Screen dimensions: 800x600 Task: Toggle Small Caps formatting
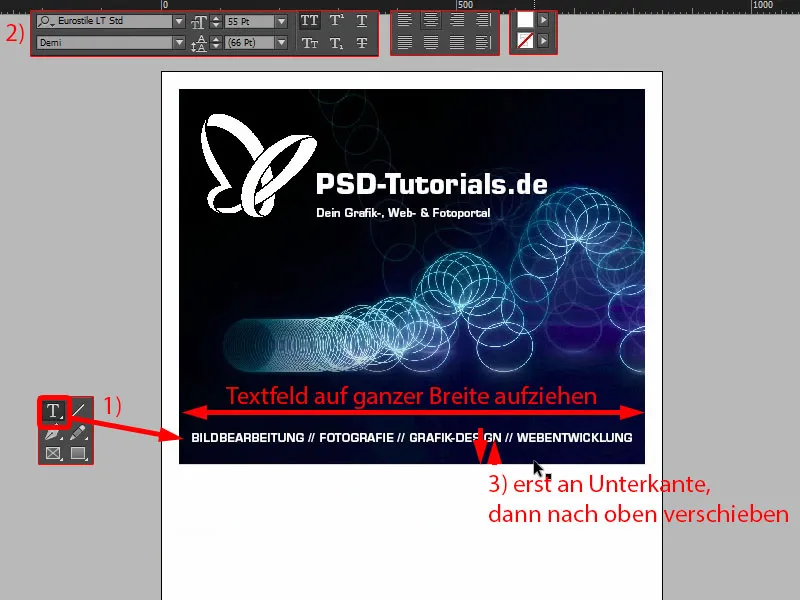309,43
